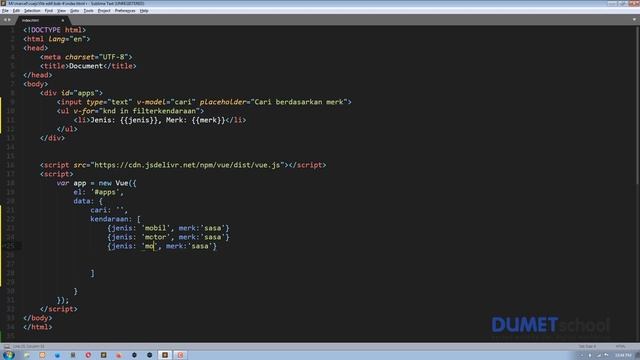Open olive square taskbar icon after red circle
This screenshot has width=640, height=360.
(103, 355)
